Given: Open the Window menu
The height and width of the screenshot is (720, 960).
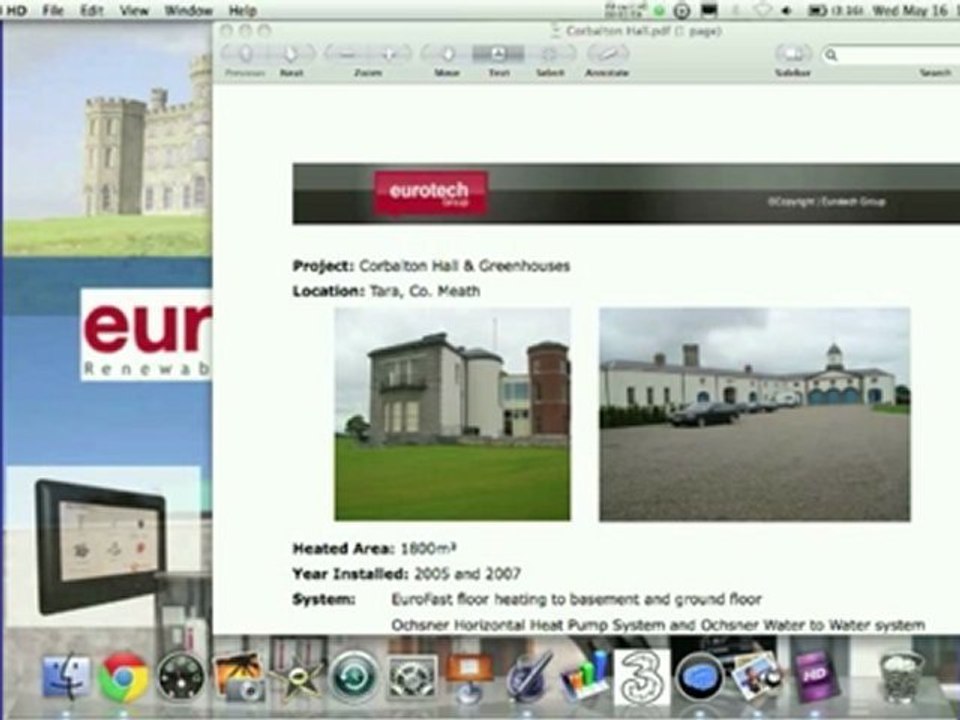Looking at the screenshot, I should [x=188, y=10].
